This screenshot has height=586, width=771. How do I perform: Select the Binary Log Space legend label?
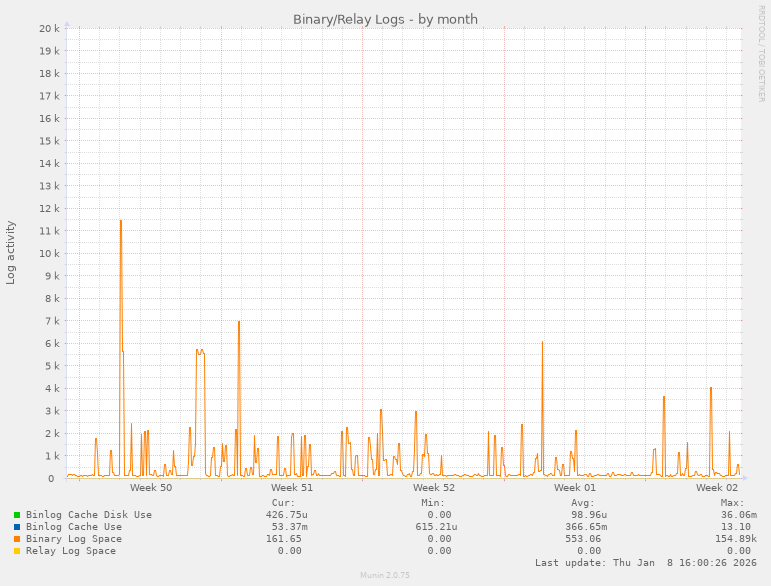pyautogui.click(x=74, y=539)
